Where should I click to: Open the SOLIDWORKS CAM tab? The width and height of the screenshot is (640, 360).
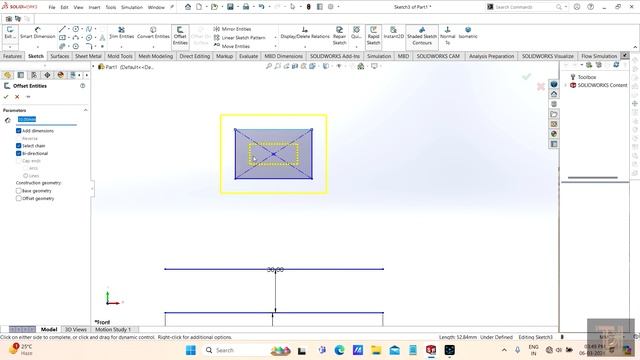[438, 56]
